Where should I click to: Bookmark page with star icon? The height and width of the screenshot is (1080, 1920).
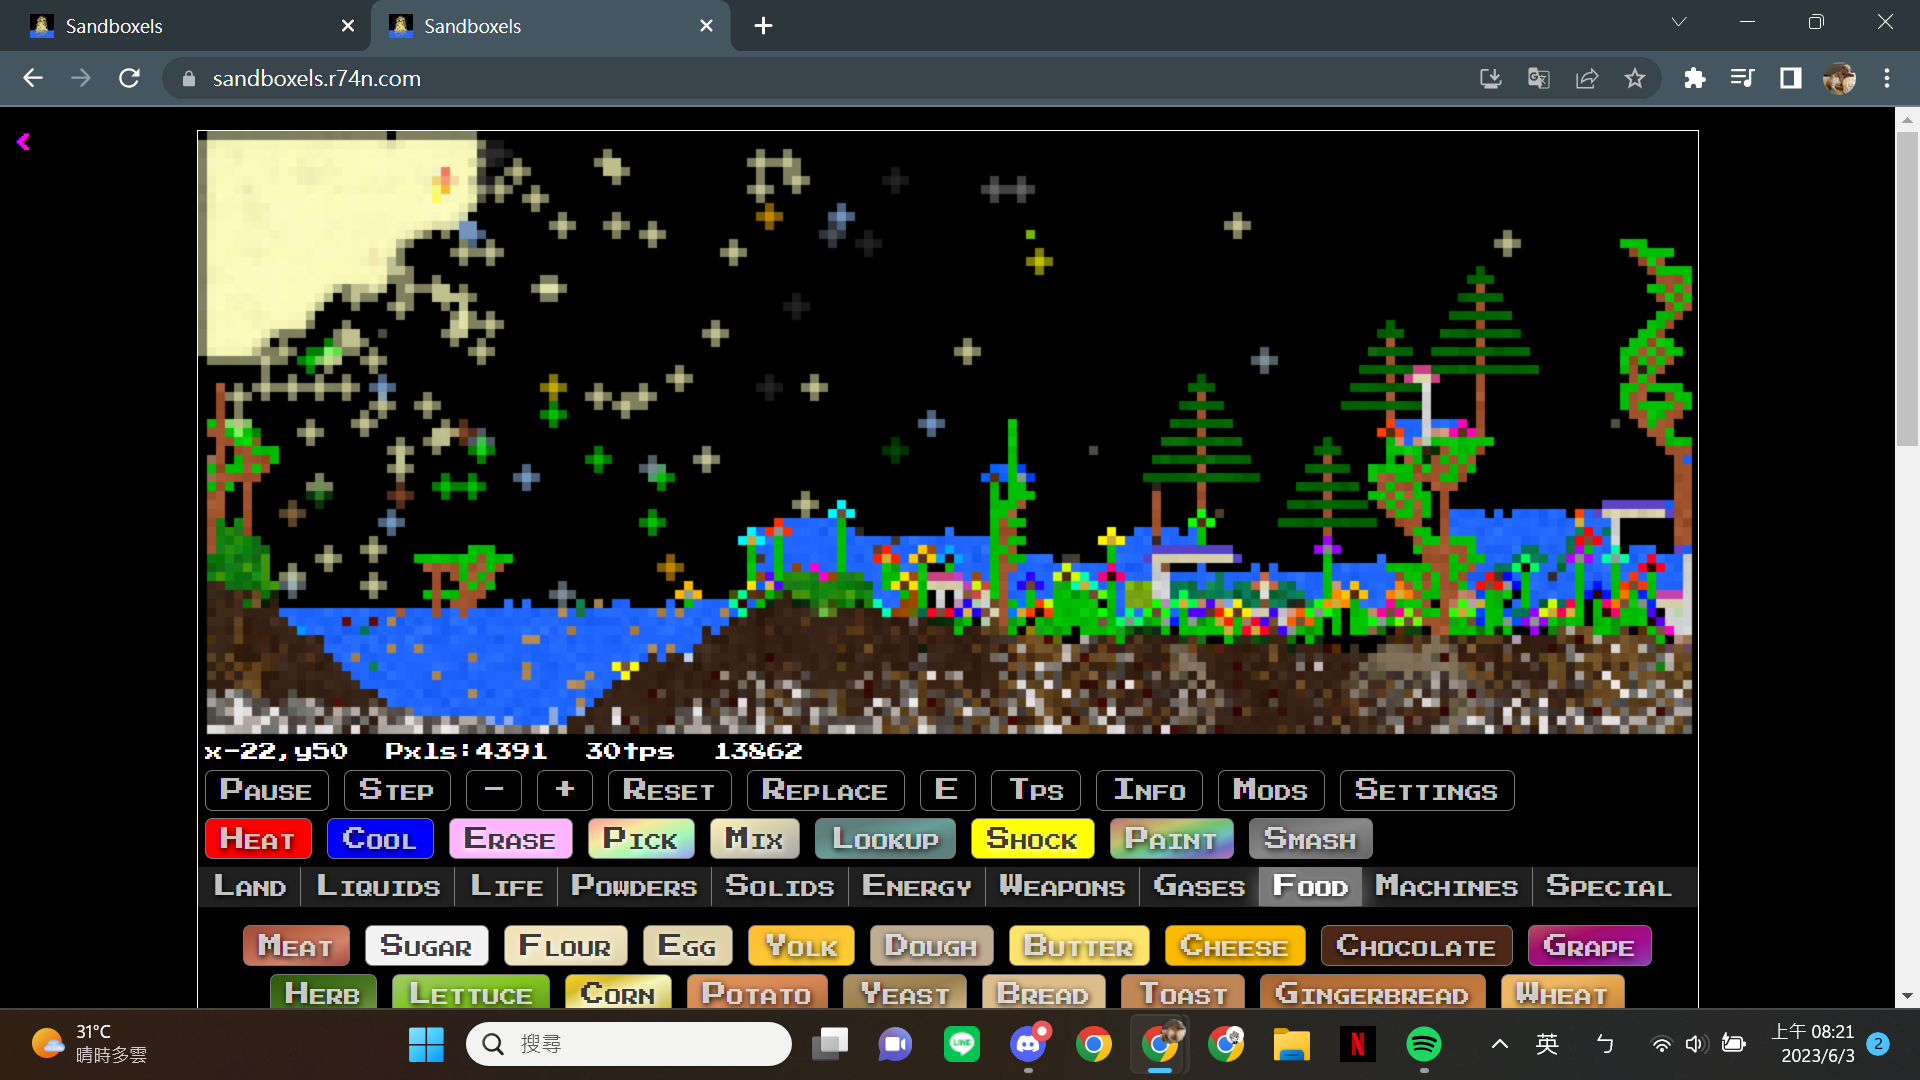[1635, 78]
